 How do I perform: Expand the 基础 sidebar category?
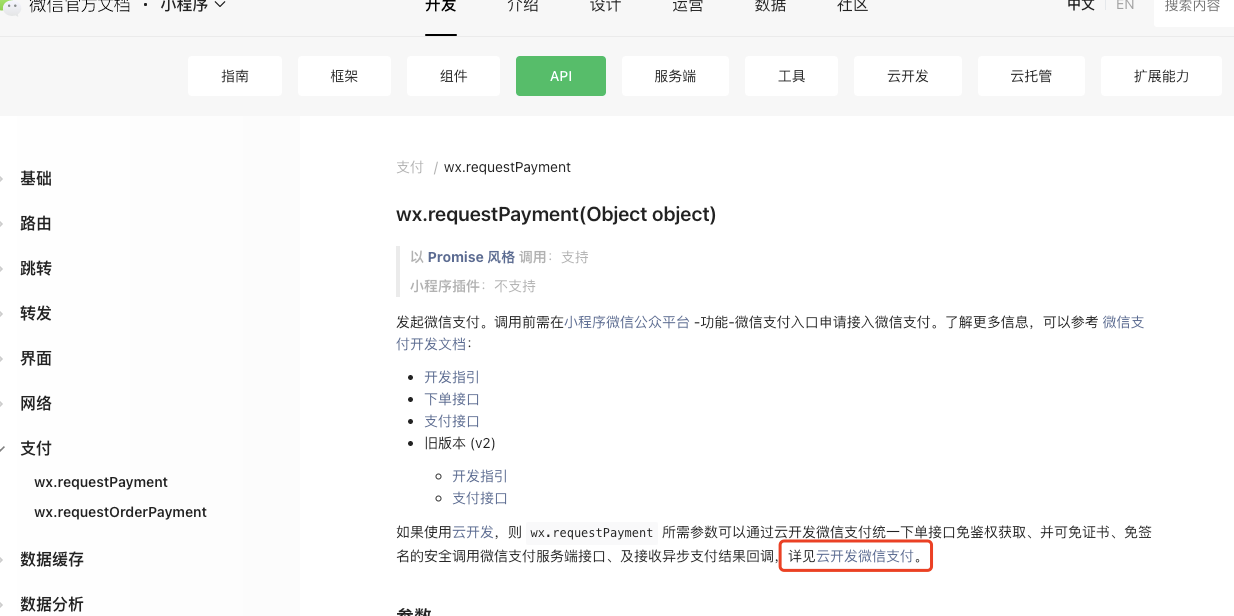tap(36, 179)
